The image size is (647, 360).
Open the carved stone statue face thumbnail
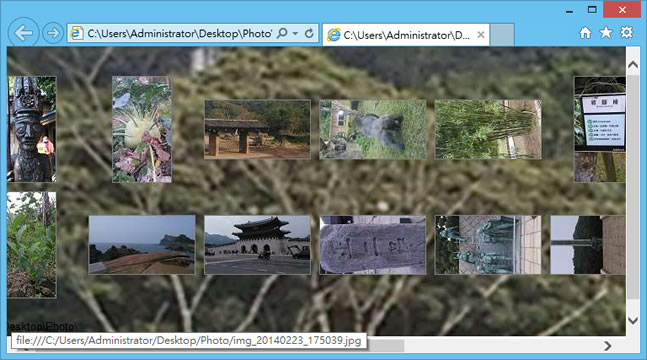coord(32,129)
